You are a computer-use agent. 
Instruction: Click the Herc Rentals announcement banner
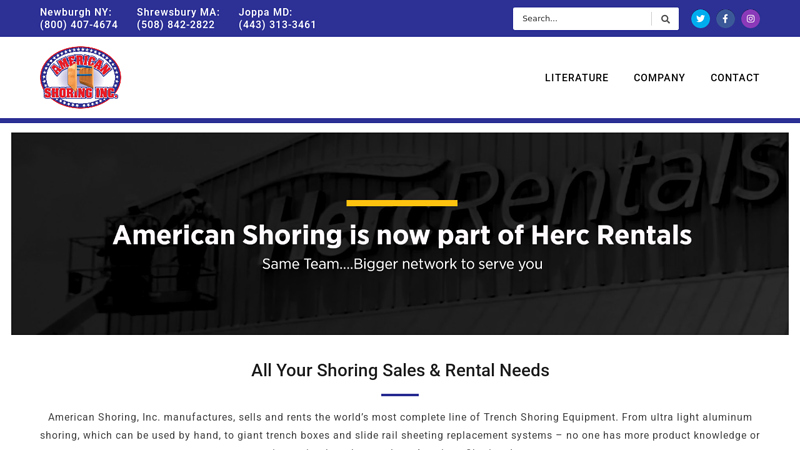[x=400, y=234]
